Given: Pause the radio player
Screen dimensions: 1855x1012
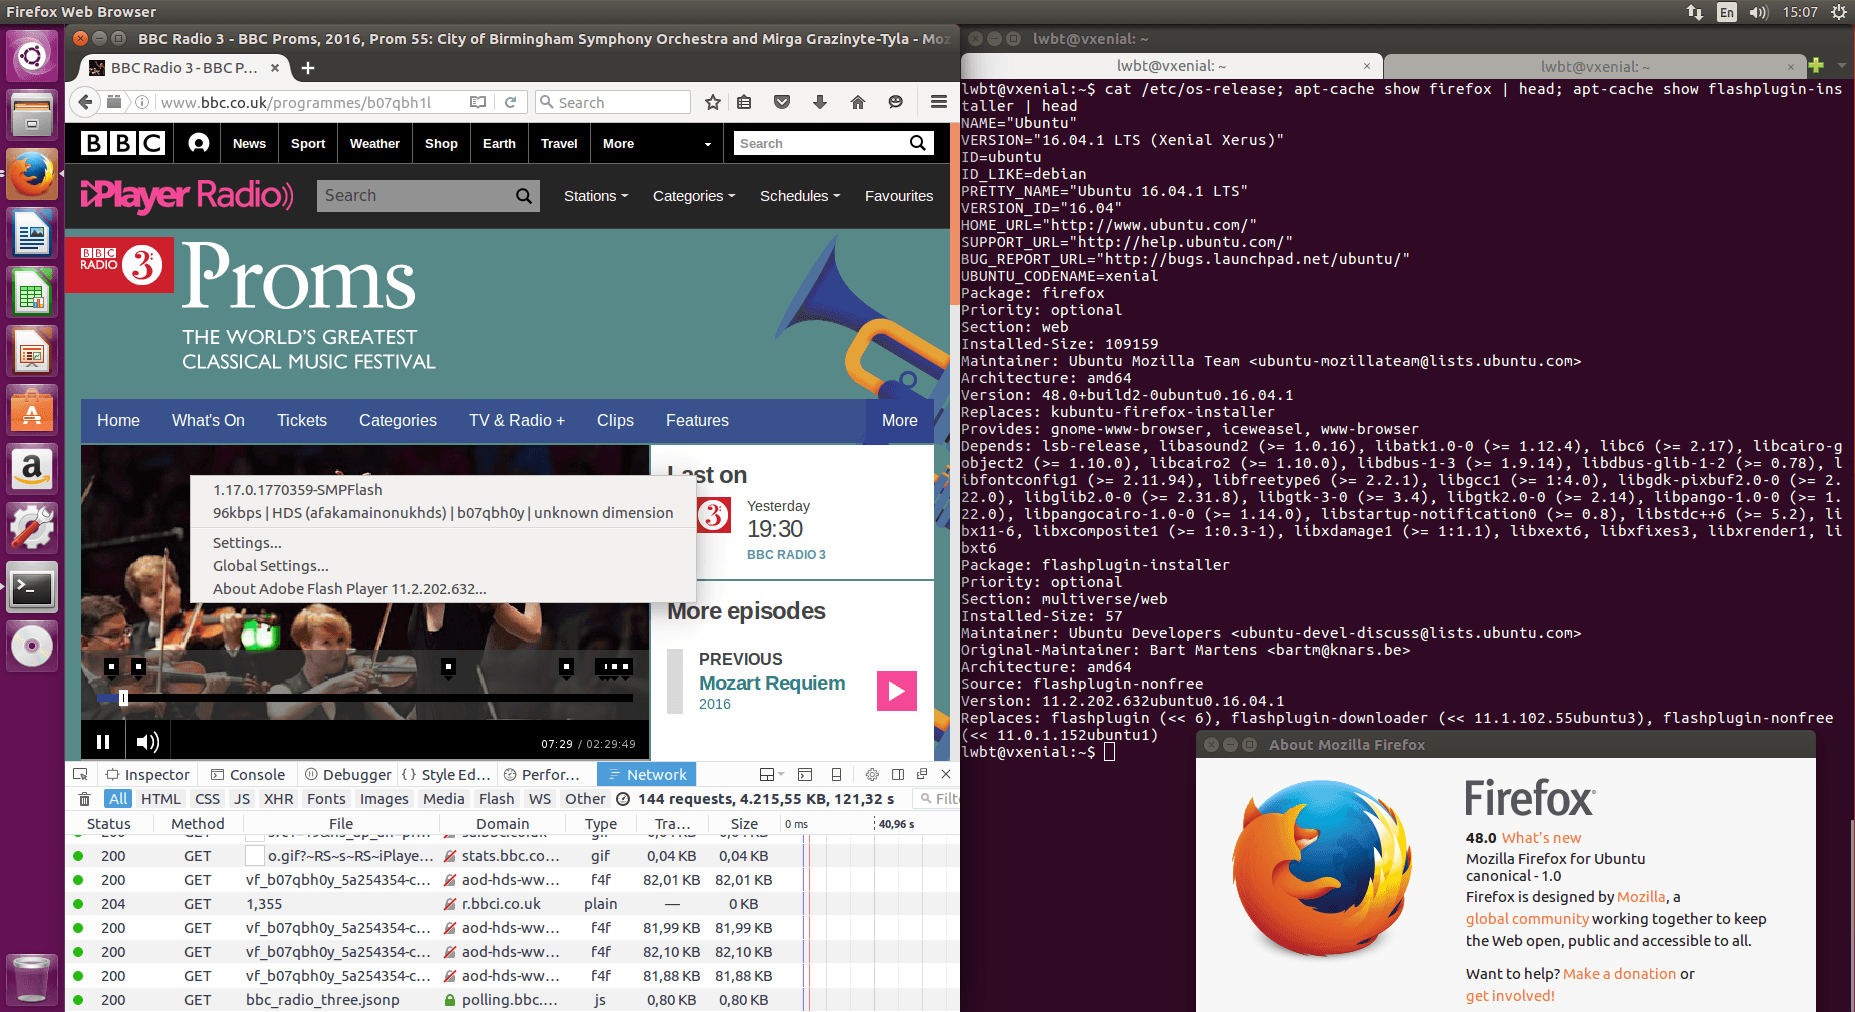Looking at the screenshot, I should click(102, 742).
